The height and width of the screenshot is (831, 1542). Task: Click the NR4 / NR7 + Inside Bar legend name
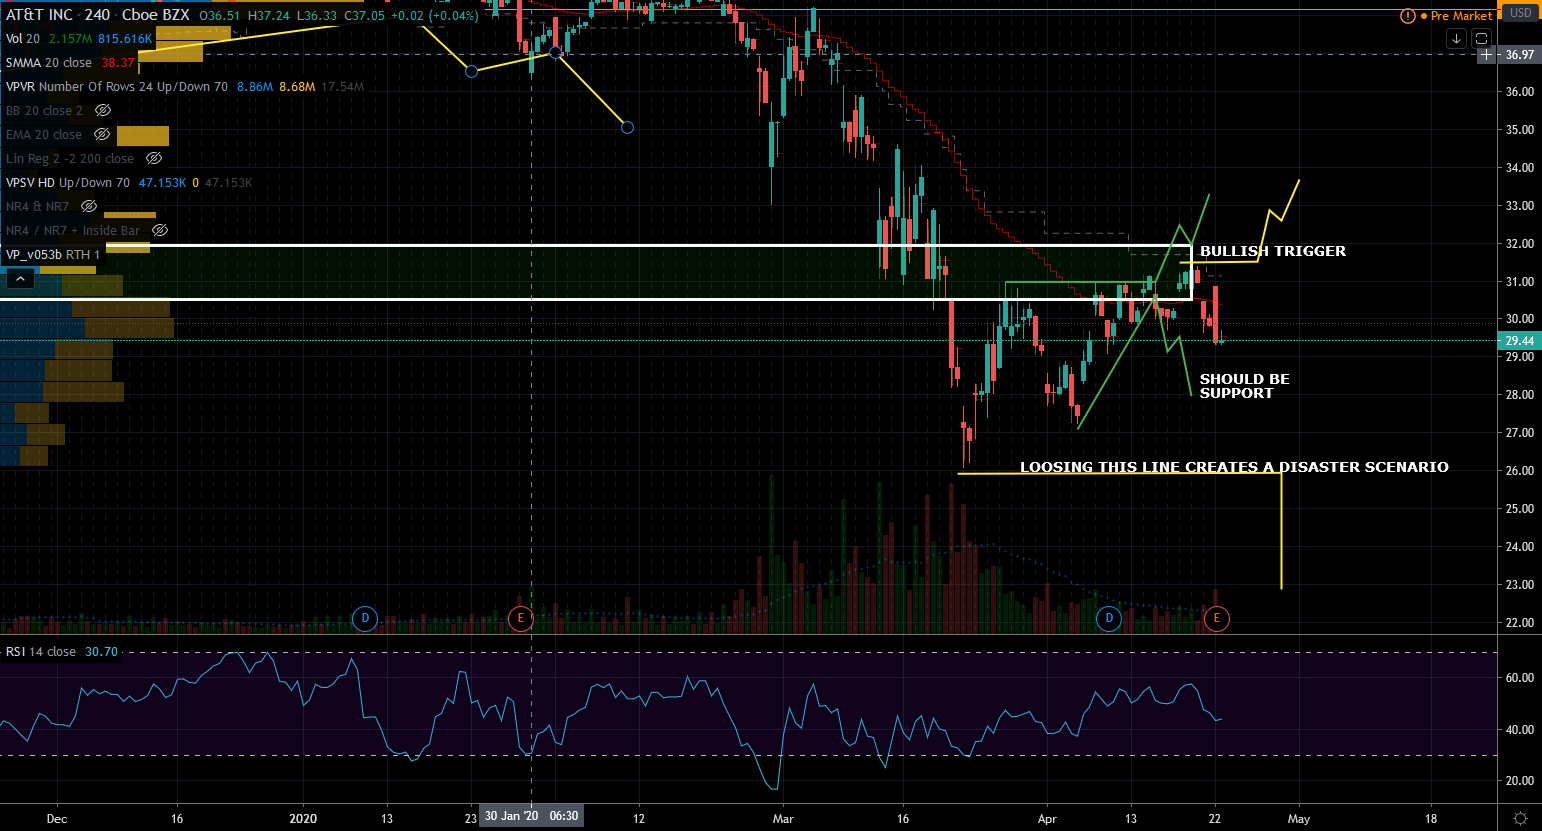73,231
